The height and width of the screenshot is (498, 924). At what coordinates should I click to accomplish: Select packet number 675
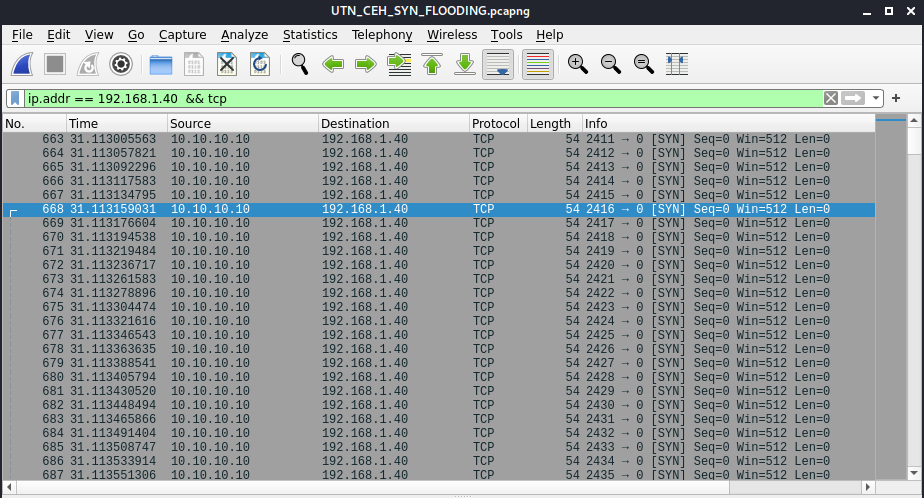click(x=438, y=307)
